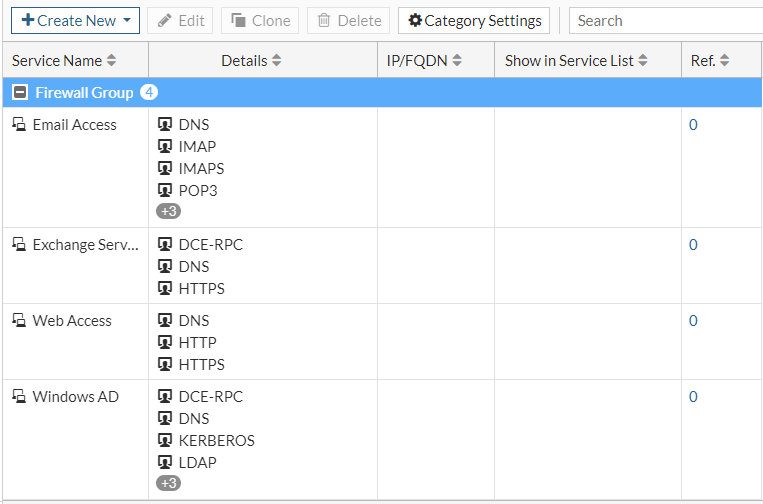
Task: Click the LDAP service icon
Action: pyautogui.click(x=166, y=463)
